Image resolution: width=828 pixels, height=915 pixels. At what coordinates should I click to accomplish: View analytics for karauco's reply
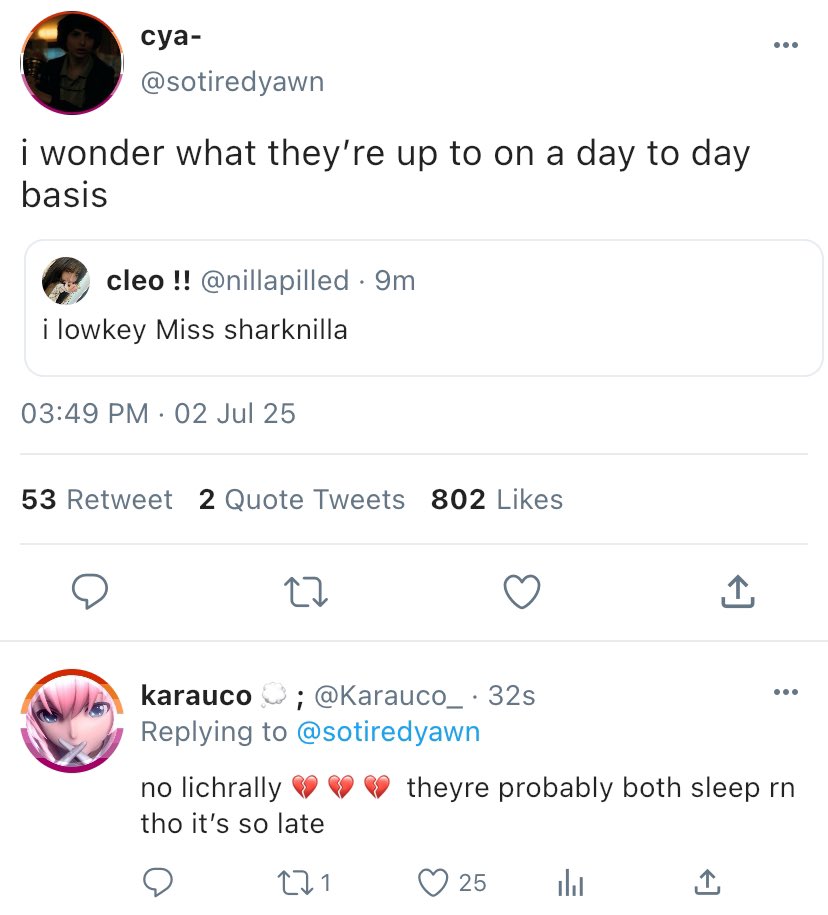pos(570,881)
